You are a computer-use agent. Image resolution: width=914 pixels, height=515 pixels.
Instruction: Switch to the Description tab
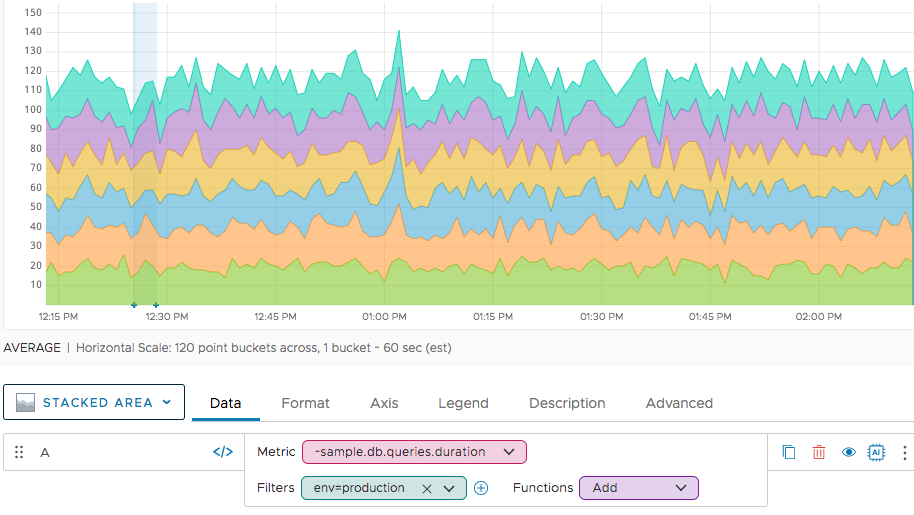click(567, 403)
